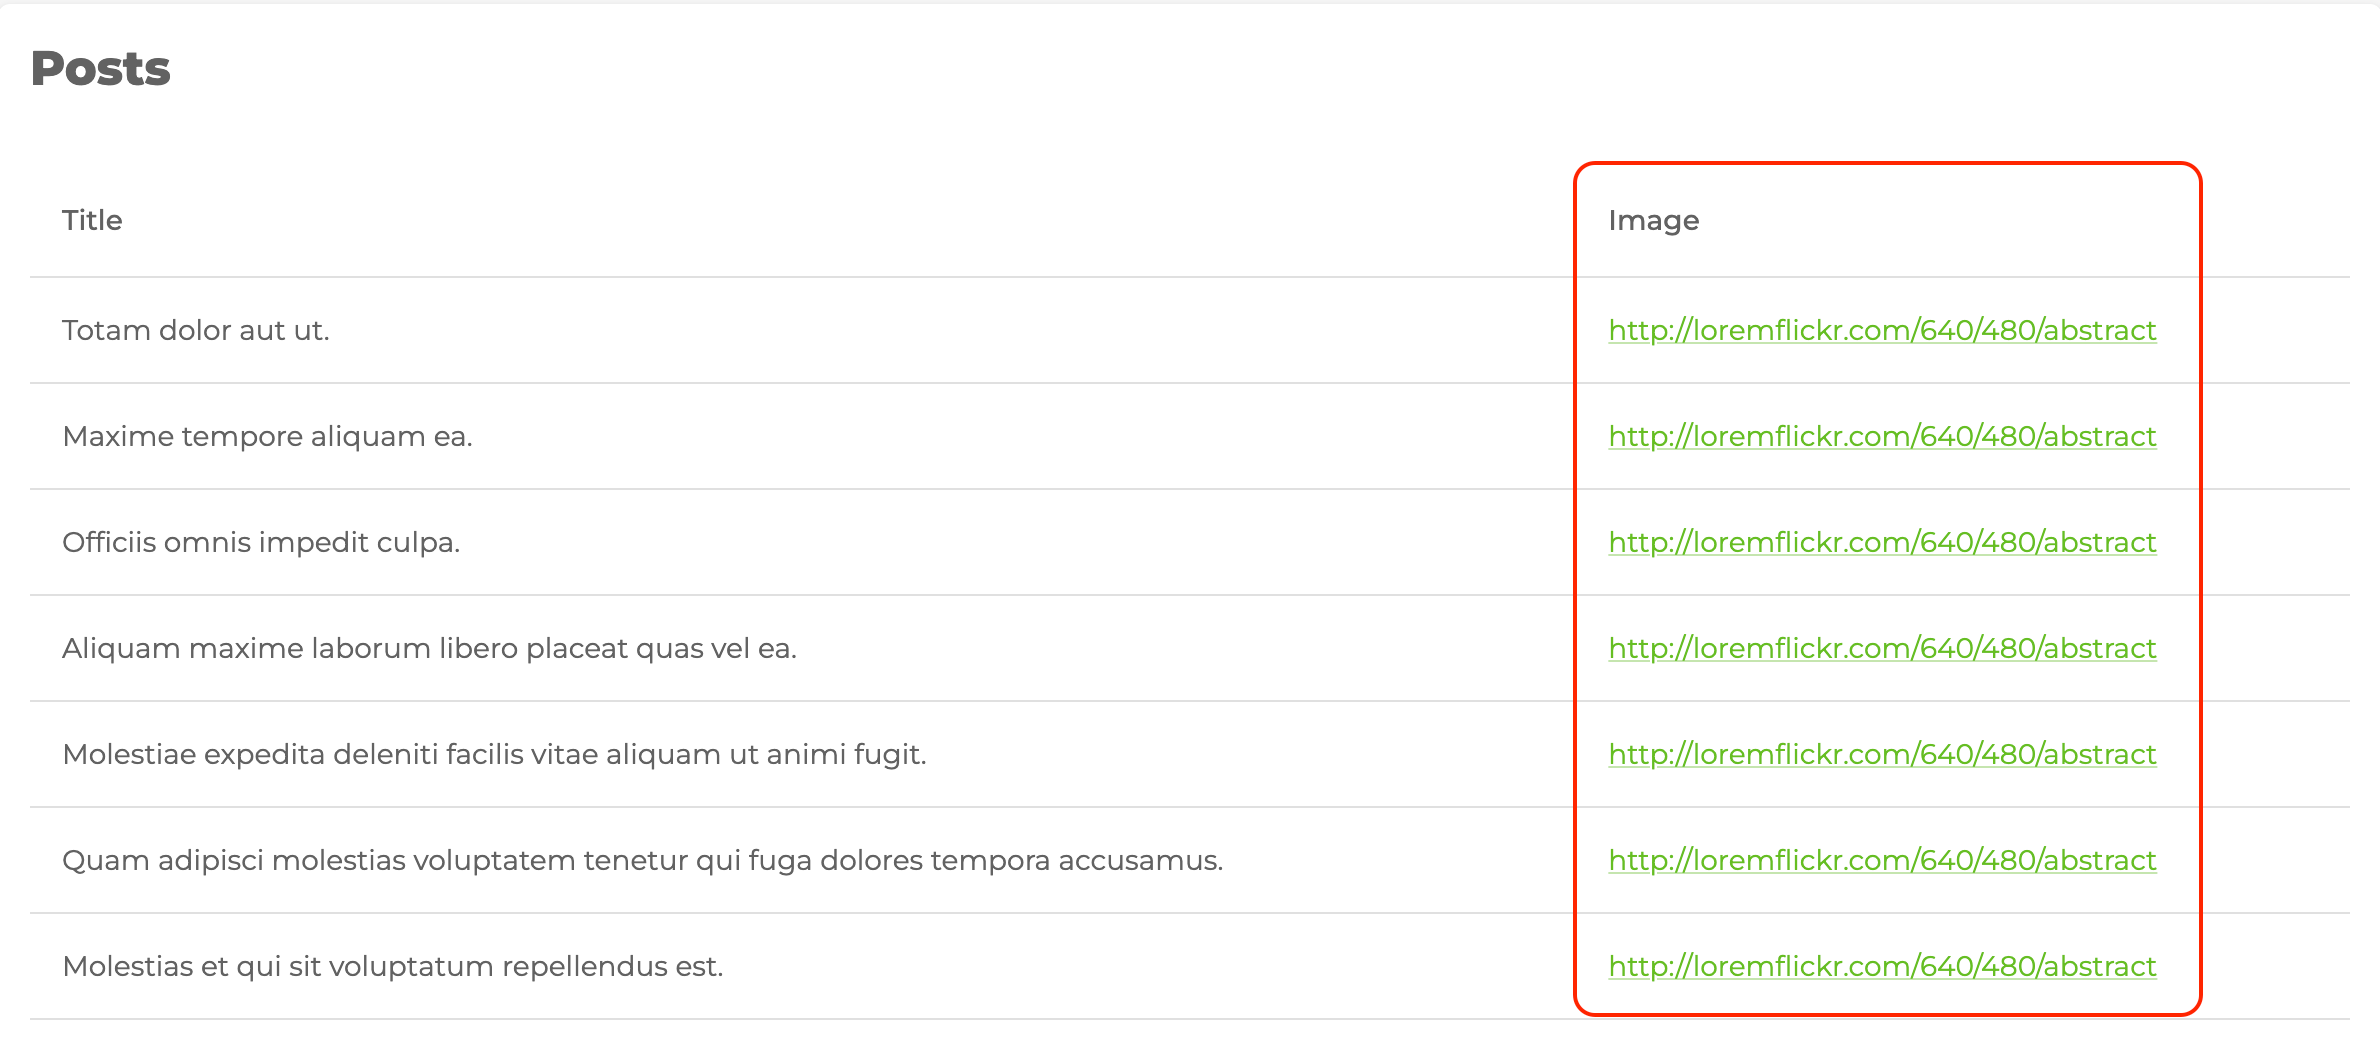Open the first loremflickr link in the table
Viewport: 2380px width, 1058px height.
point(1882,330)
